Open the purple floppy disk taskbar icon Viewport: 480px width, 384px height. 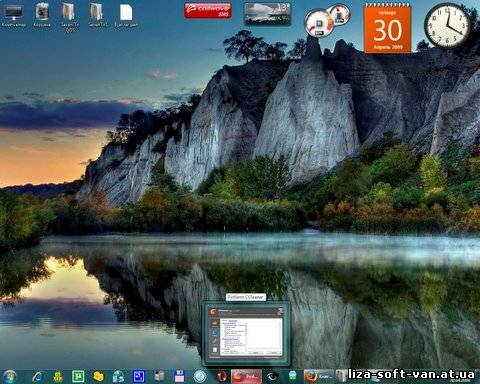(x=180, y=376)
